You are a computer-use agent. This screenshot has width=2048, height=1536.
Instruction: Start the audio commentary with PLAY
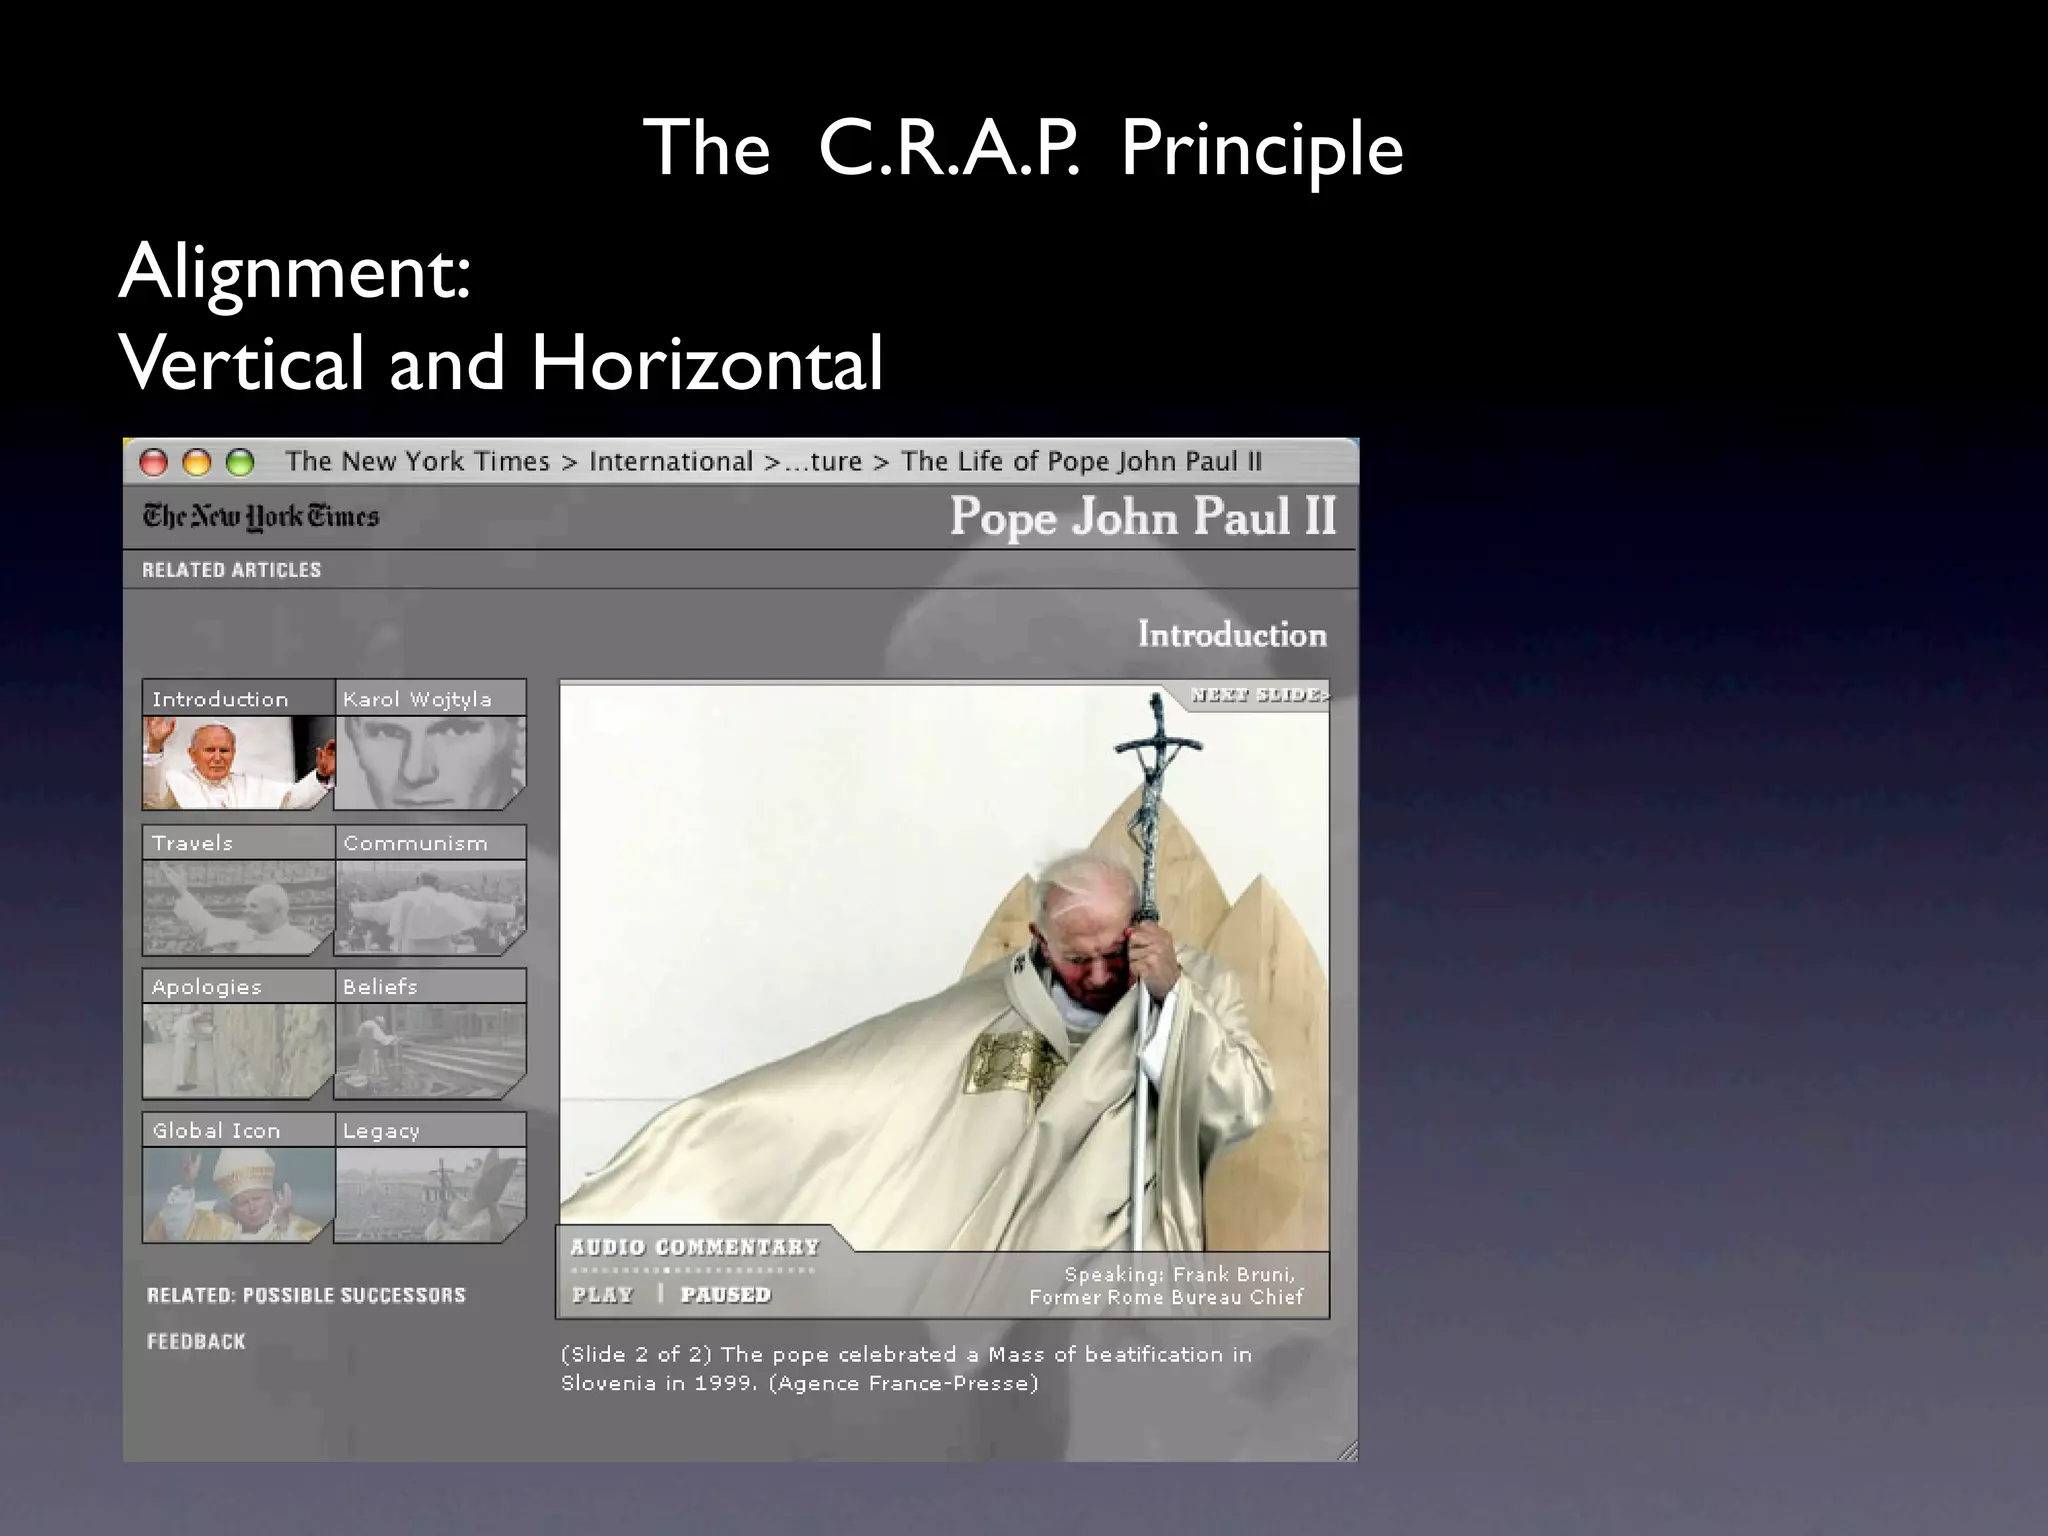click(602, 1295)
